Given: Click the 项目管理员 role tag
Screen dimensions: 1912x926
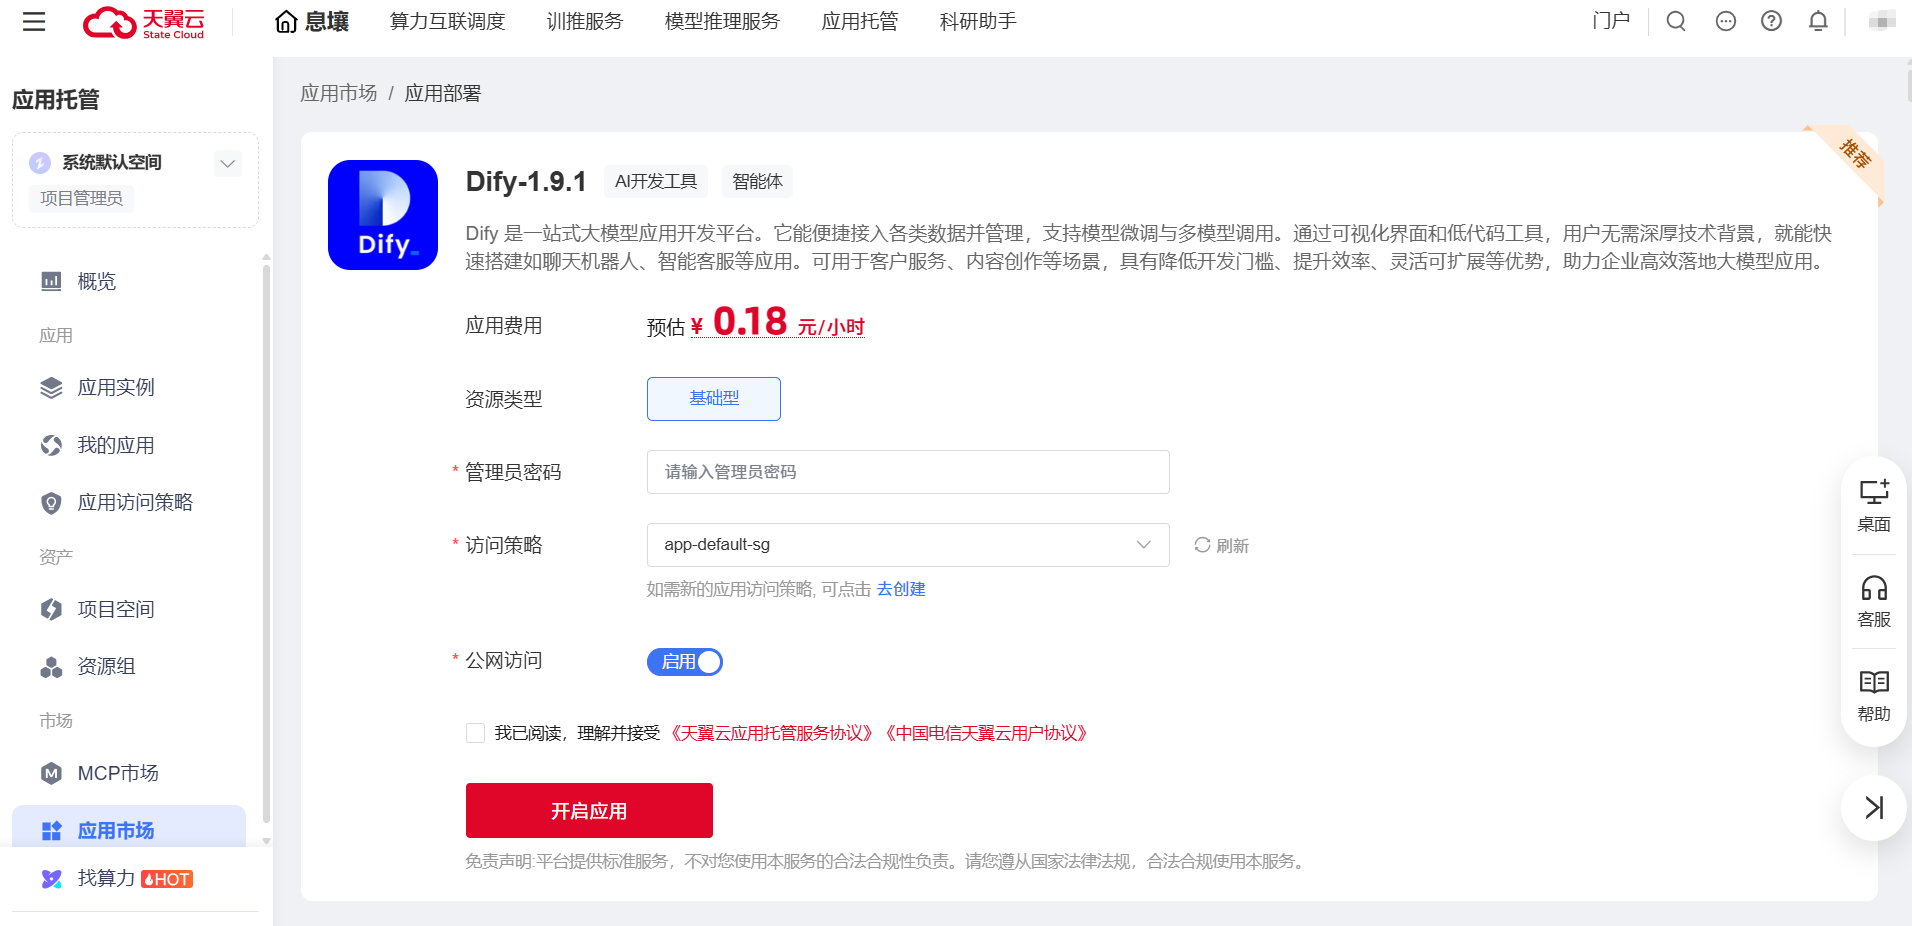Looking at the screenshot, I should click(81, 198).
